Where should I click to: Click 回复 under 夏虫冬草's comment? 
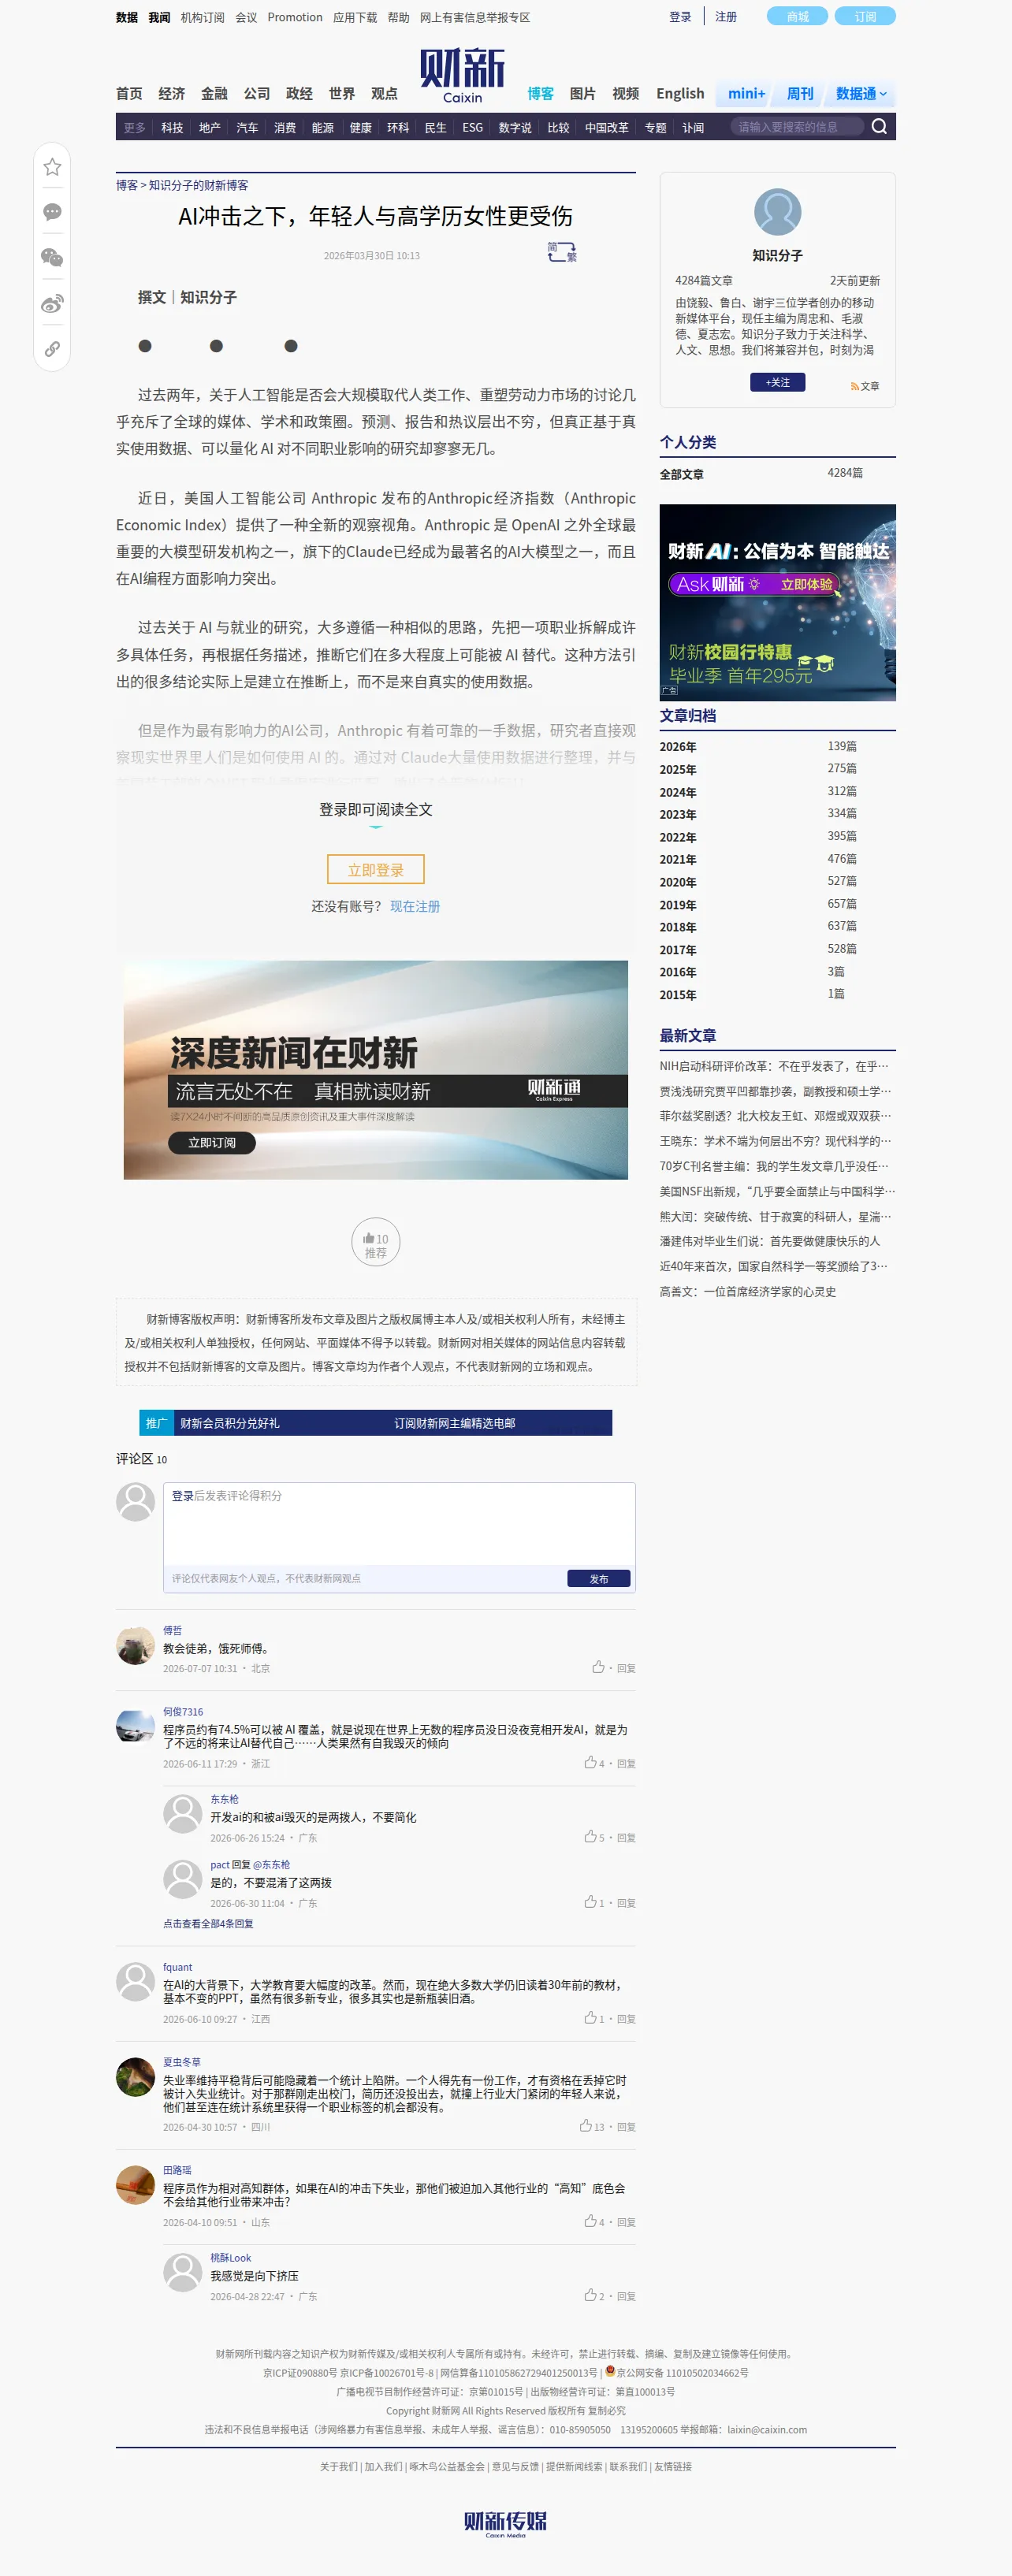tap(626, 2127)
